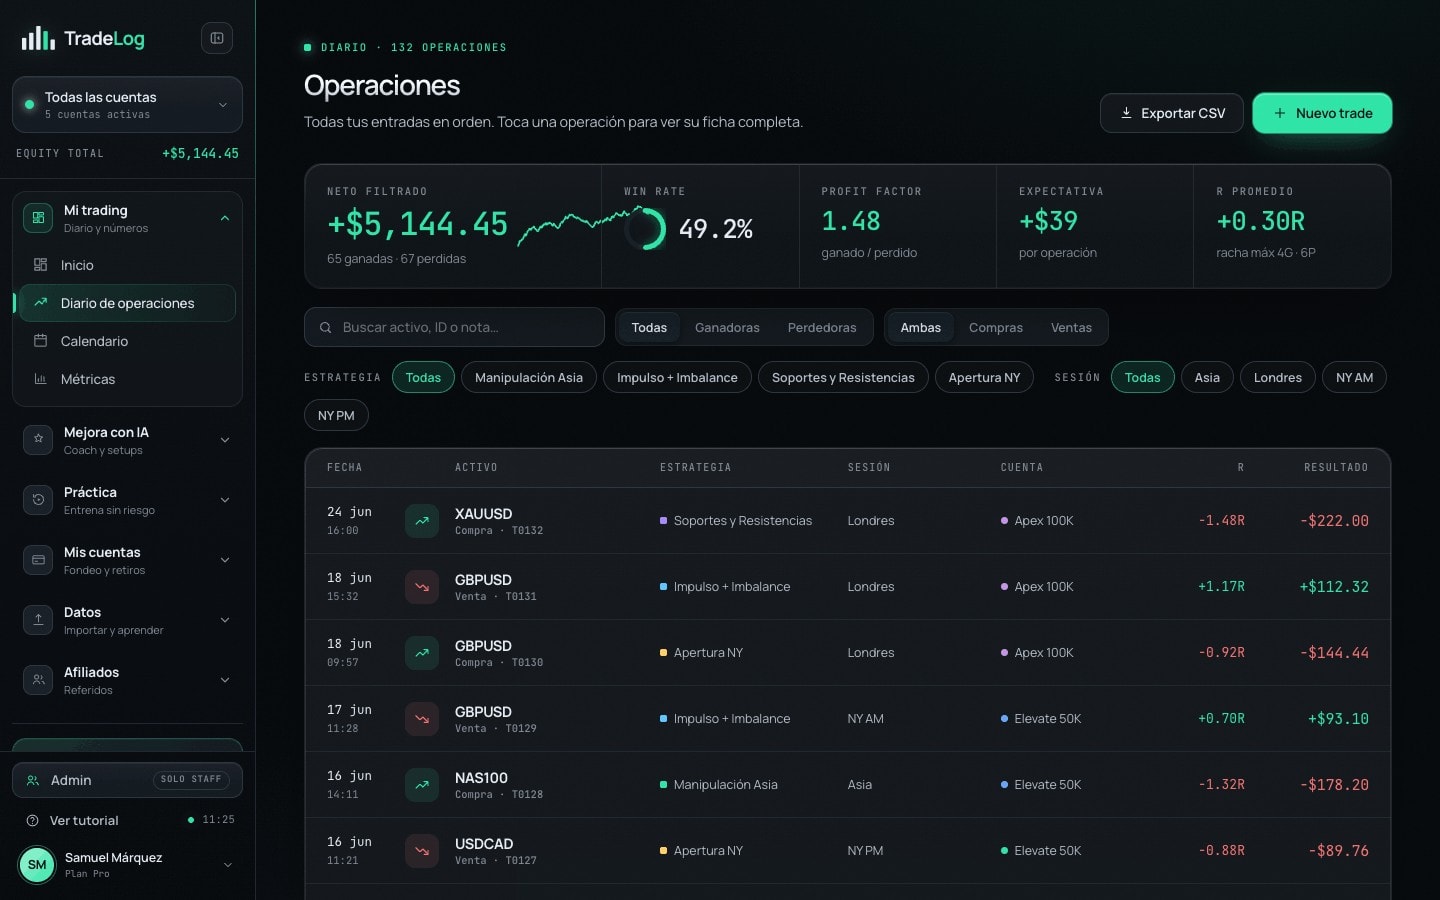Filter by Perdedoras operations

[x=822, y=328]
